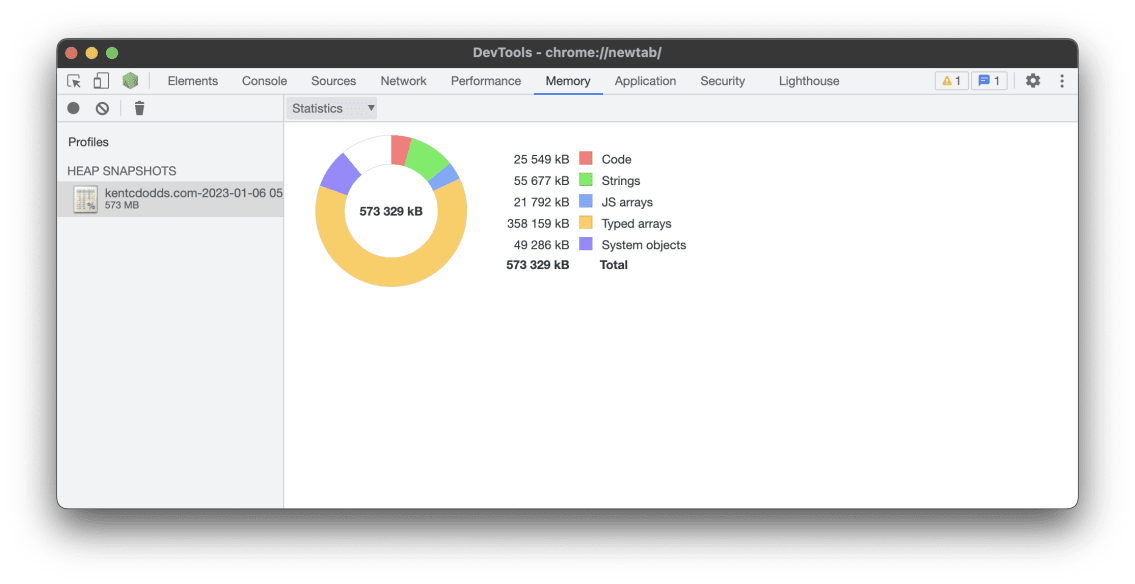Screen dimensions: 1135x584
Task: Click the green maximize window button
Action: click(111, 53)
